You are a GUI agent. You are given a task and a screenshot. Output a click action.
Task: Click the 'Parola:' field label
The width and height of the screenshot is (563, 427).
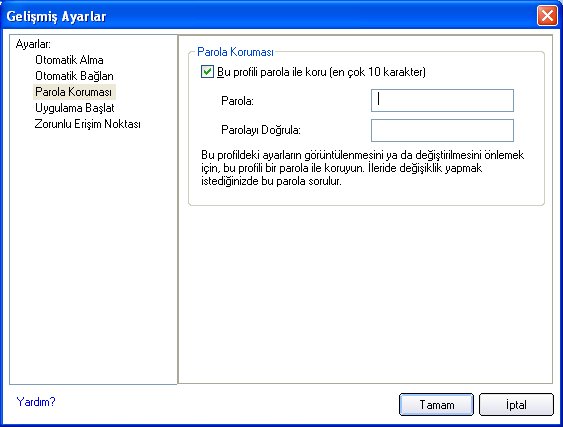click(x=238, y=101)
